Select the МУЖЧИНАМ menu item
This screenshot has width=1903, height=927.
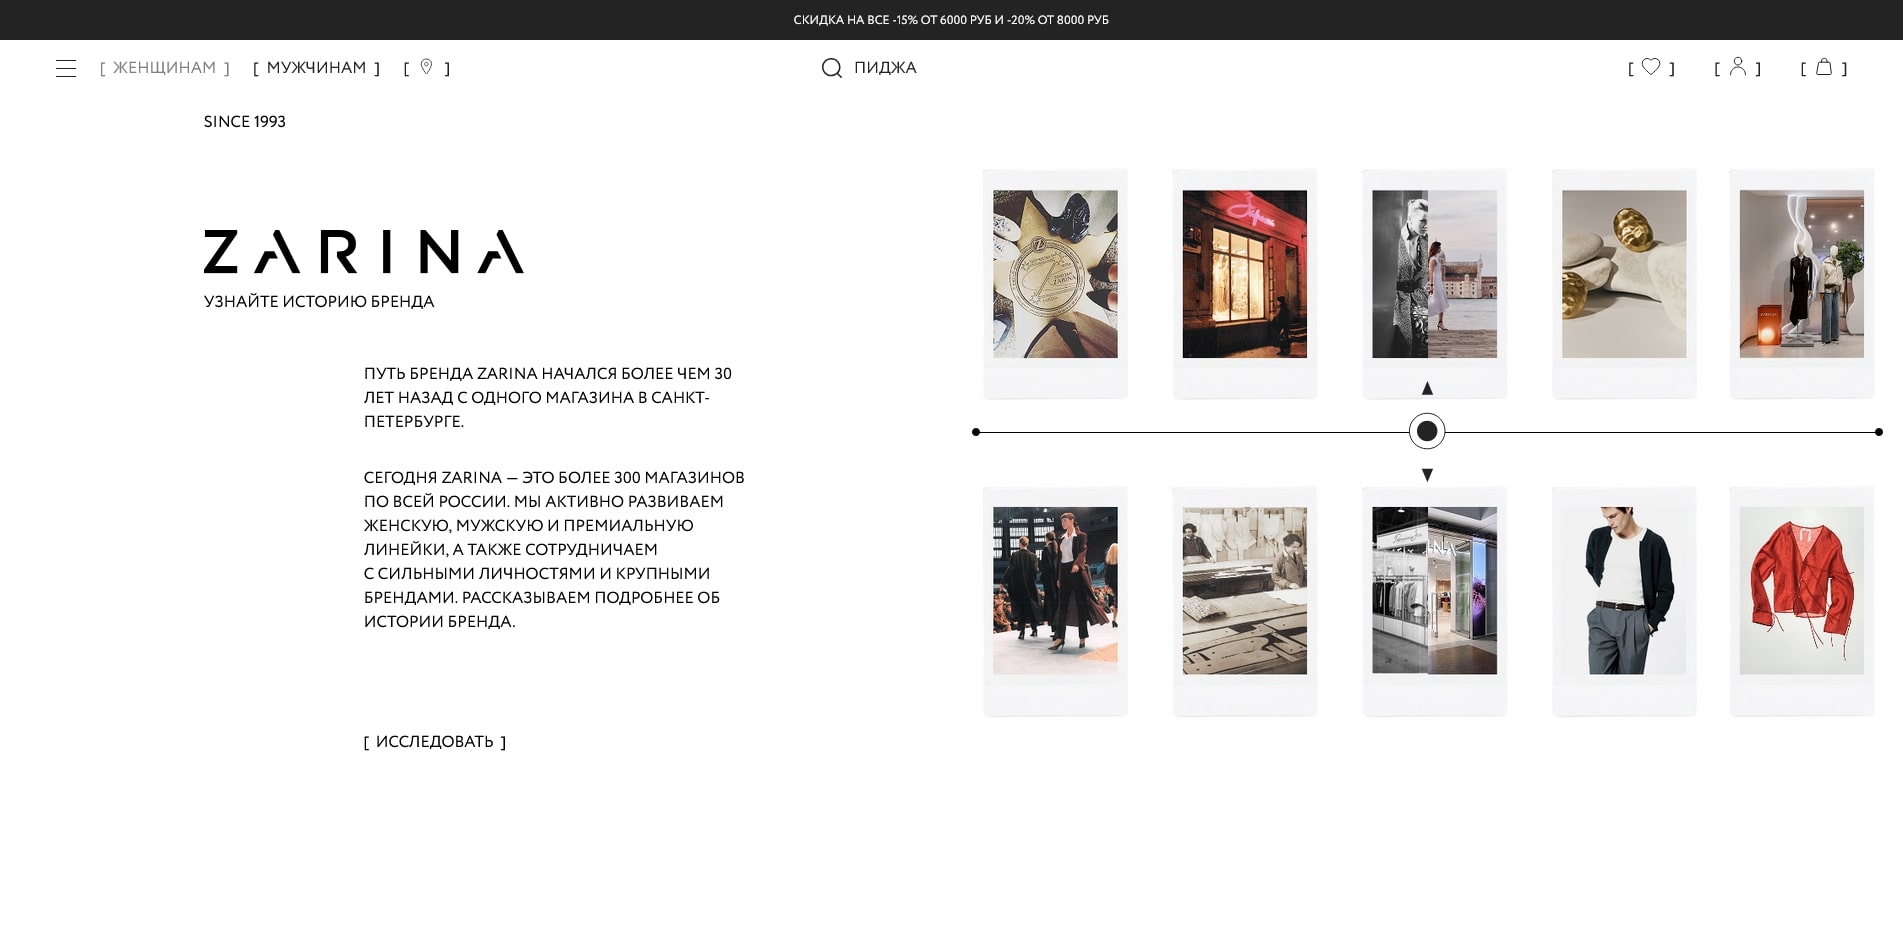coord(317,68)
